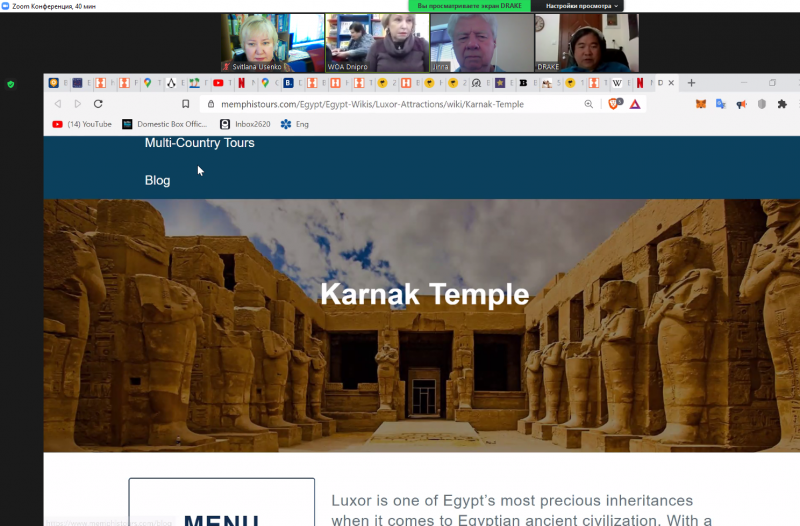
Task: Click the MENU box heading
Action: click(221, 519)
